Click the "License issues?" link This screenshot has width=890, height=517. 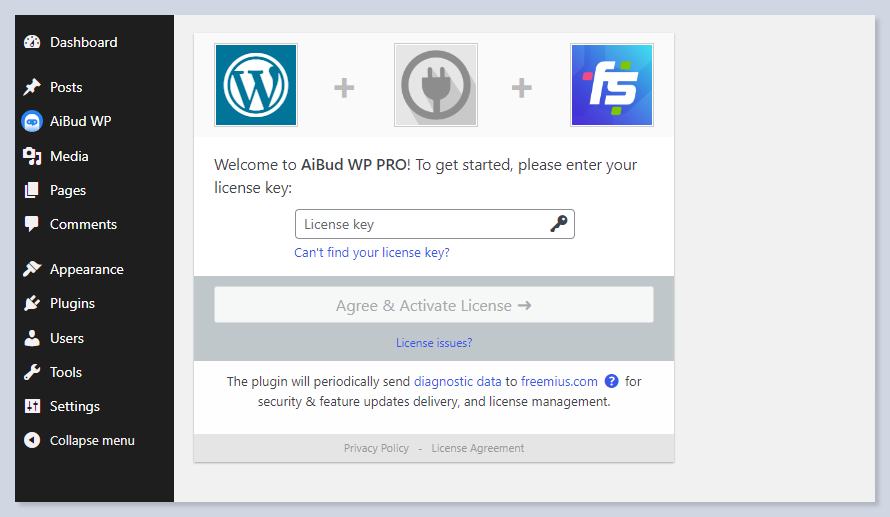(434, 343)
